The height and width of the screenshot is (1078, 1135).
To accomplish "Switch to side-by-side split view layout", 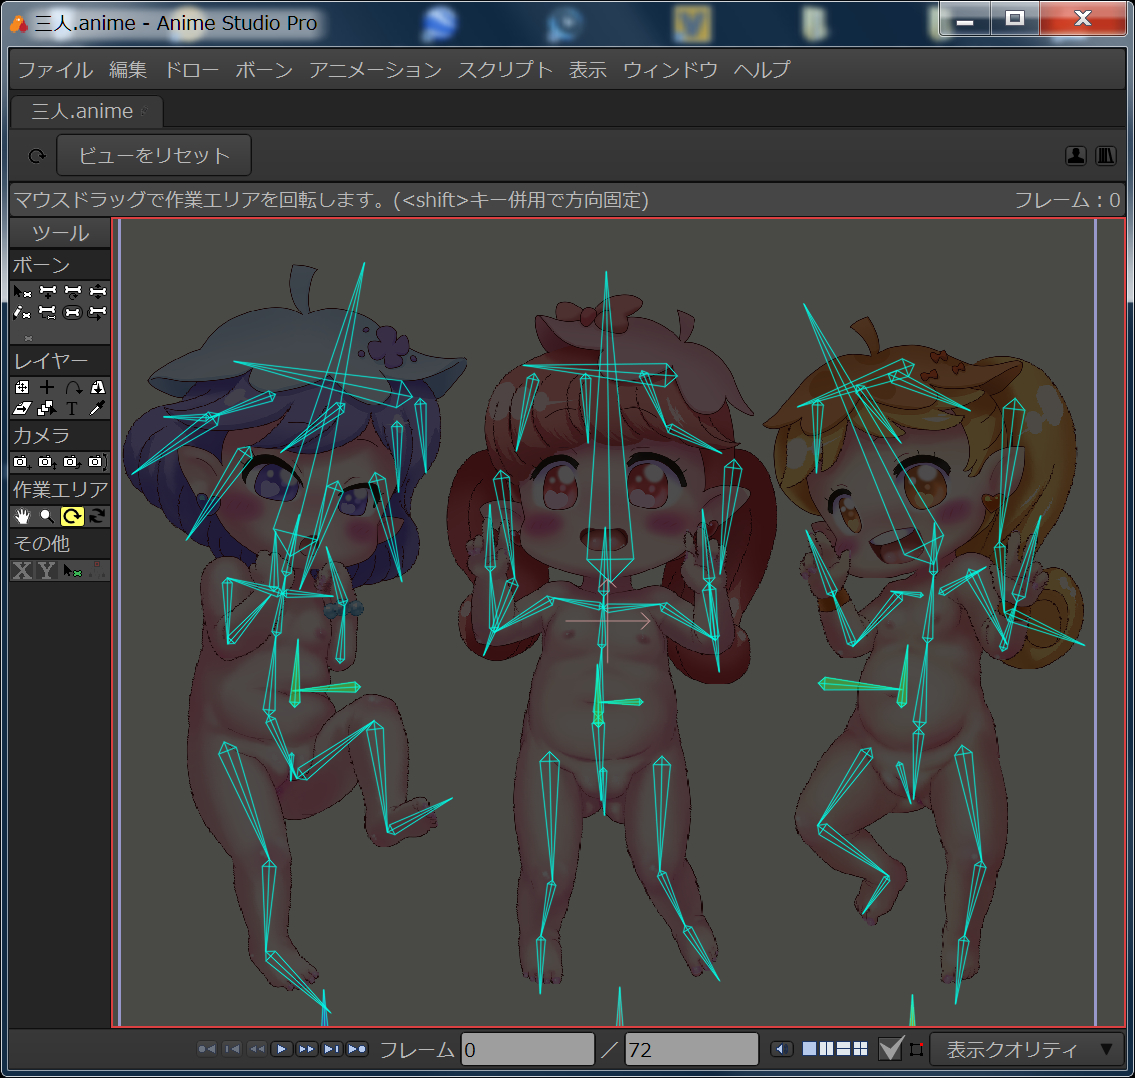I will point(827,1049).
